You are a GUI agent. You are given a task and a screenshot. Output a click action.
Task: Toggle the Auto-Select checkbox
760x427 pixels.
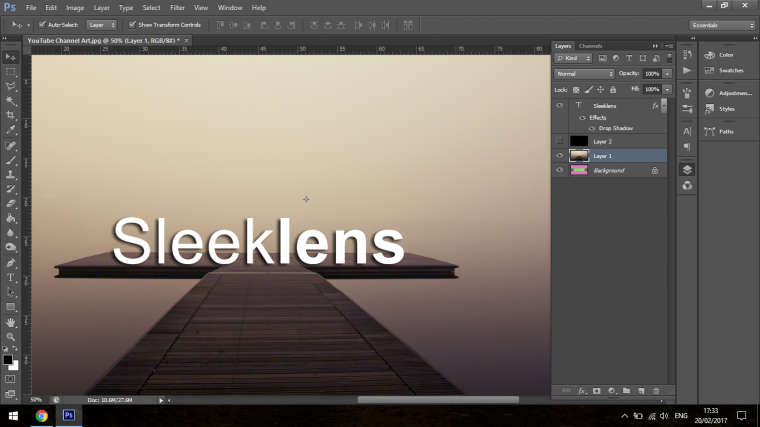coord(42,25)
